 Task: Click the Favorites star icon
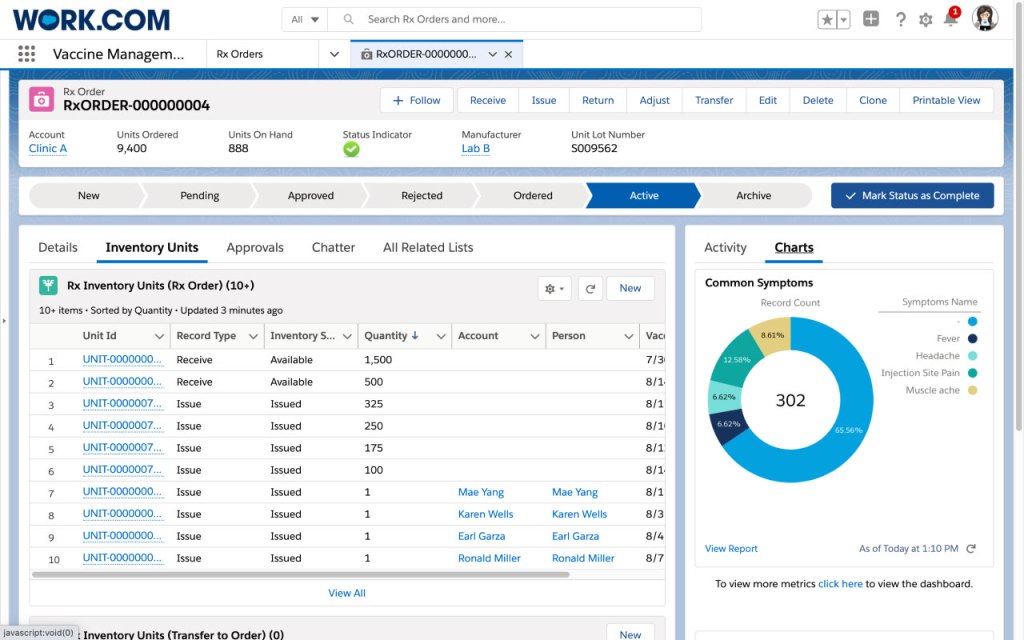click(827, 19)
